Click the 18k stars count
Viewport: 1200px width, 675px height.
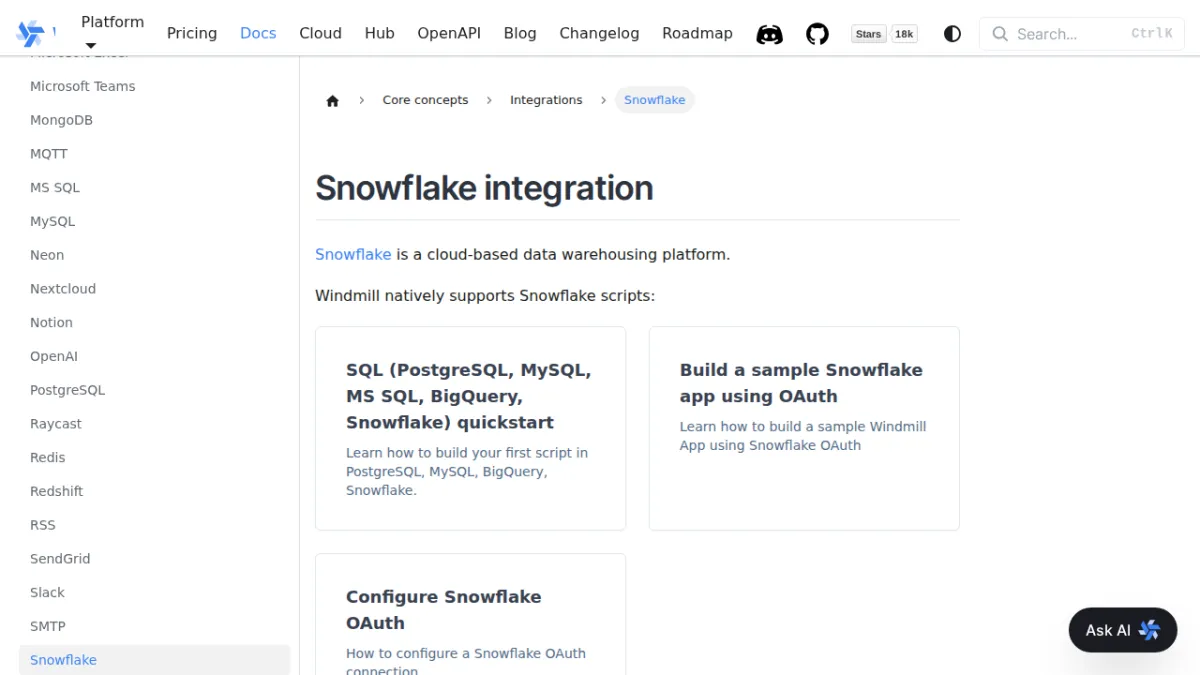point(904,34)
